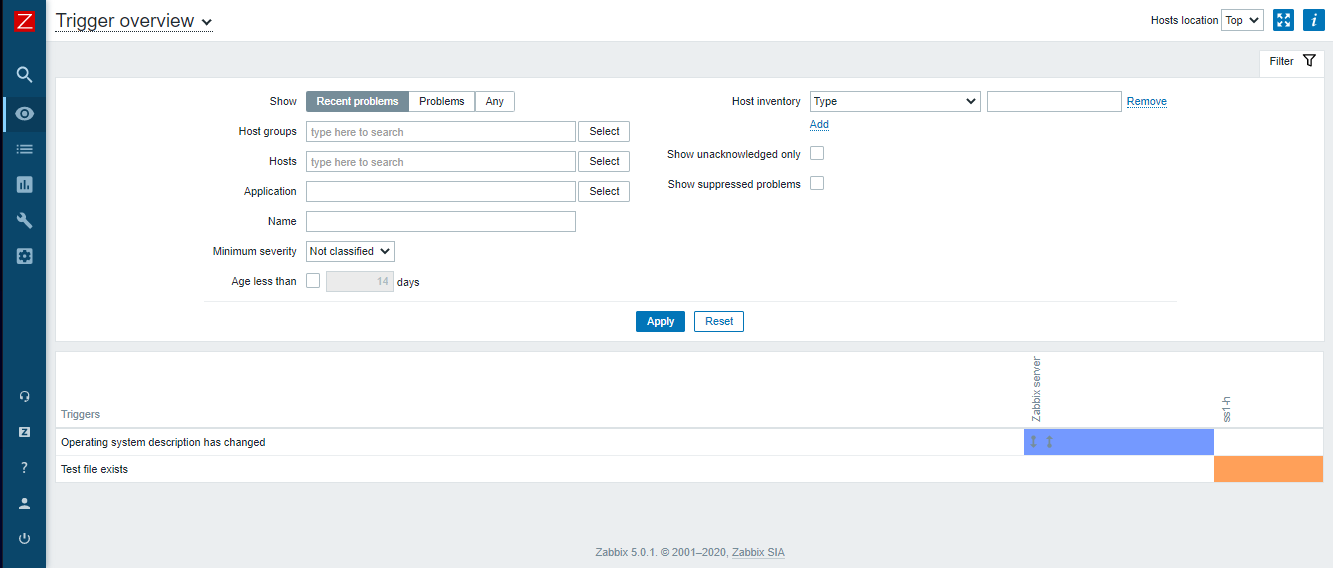1333x568 pixels.
Task: Click the orange ss1-h trigger cell
Action: [1268, 469]
